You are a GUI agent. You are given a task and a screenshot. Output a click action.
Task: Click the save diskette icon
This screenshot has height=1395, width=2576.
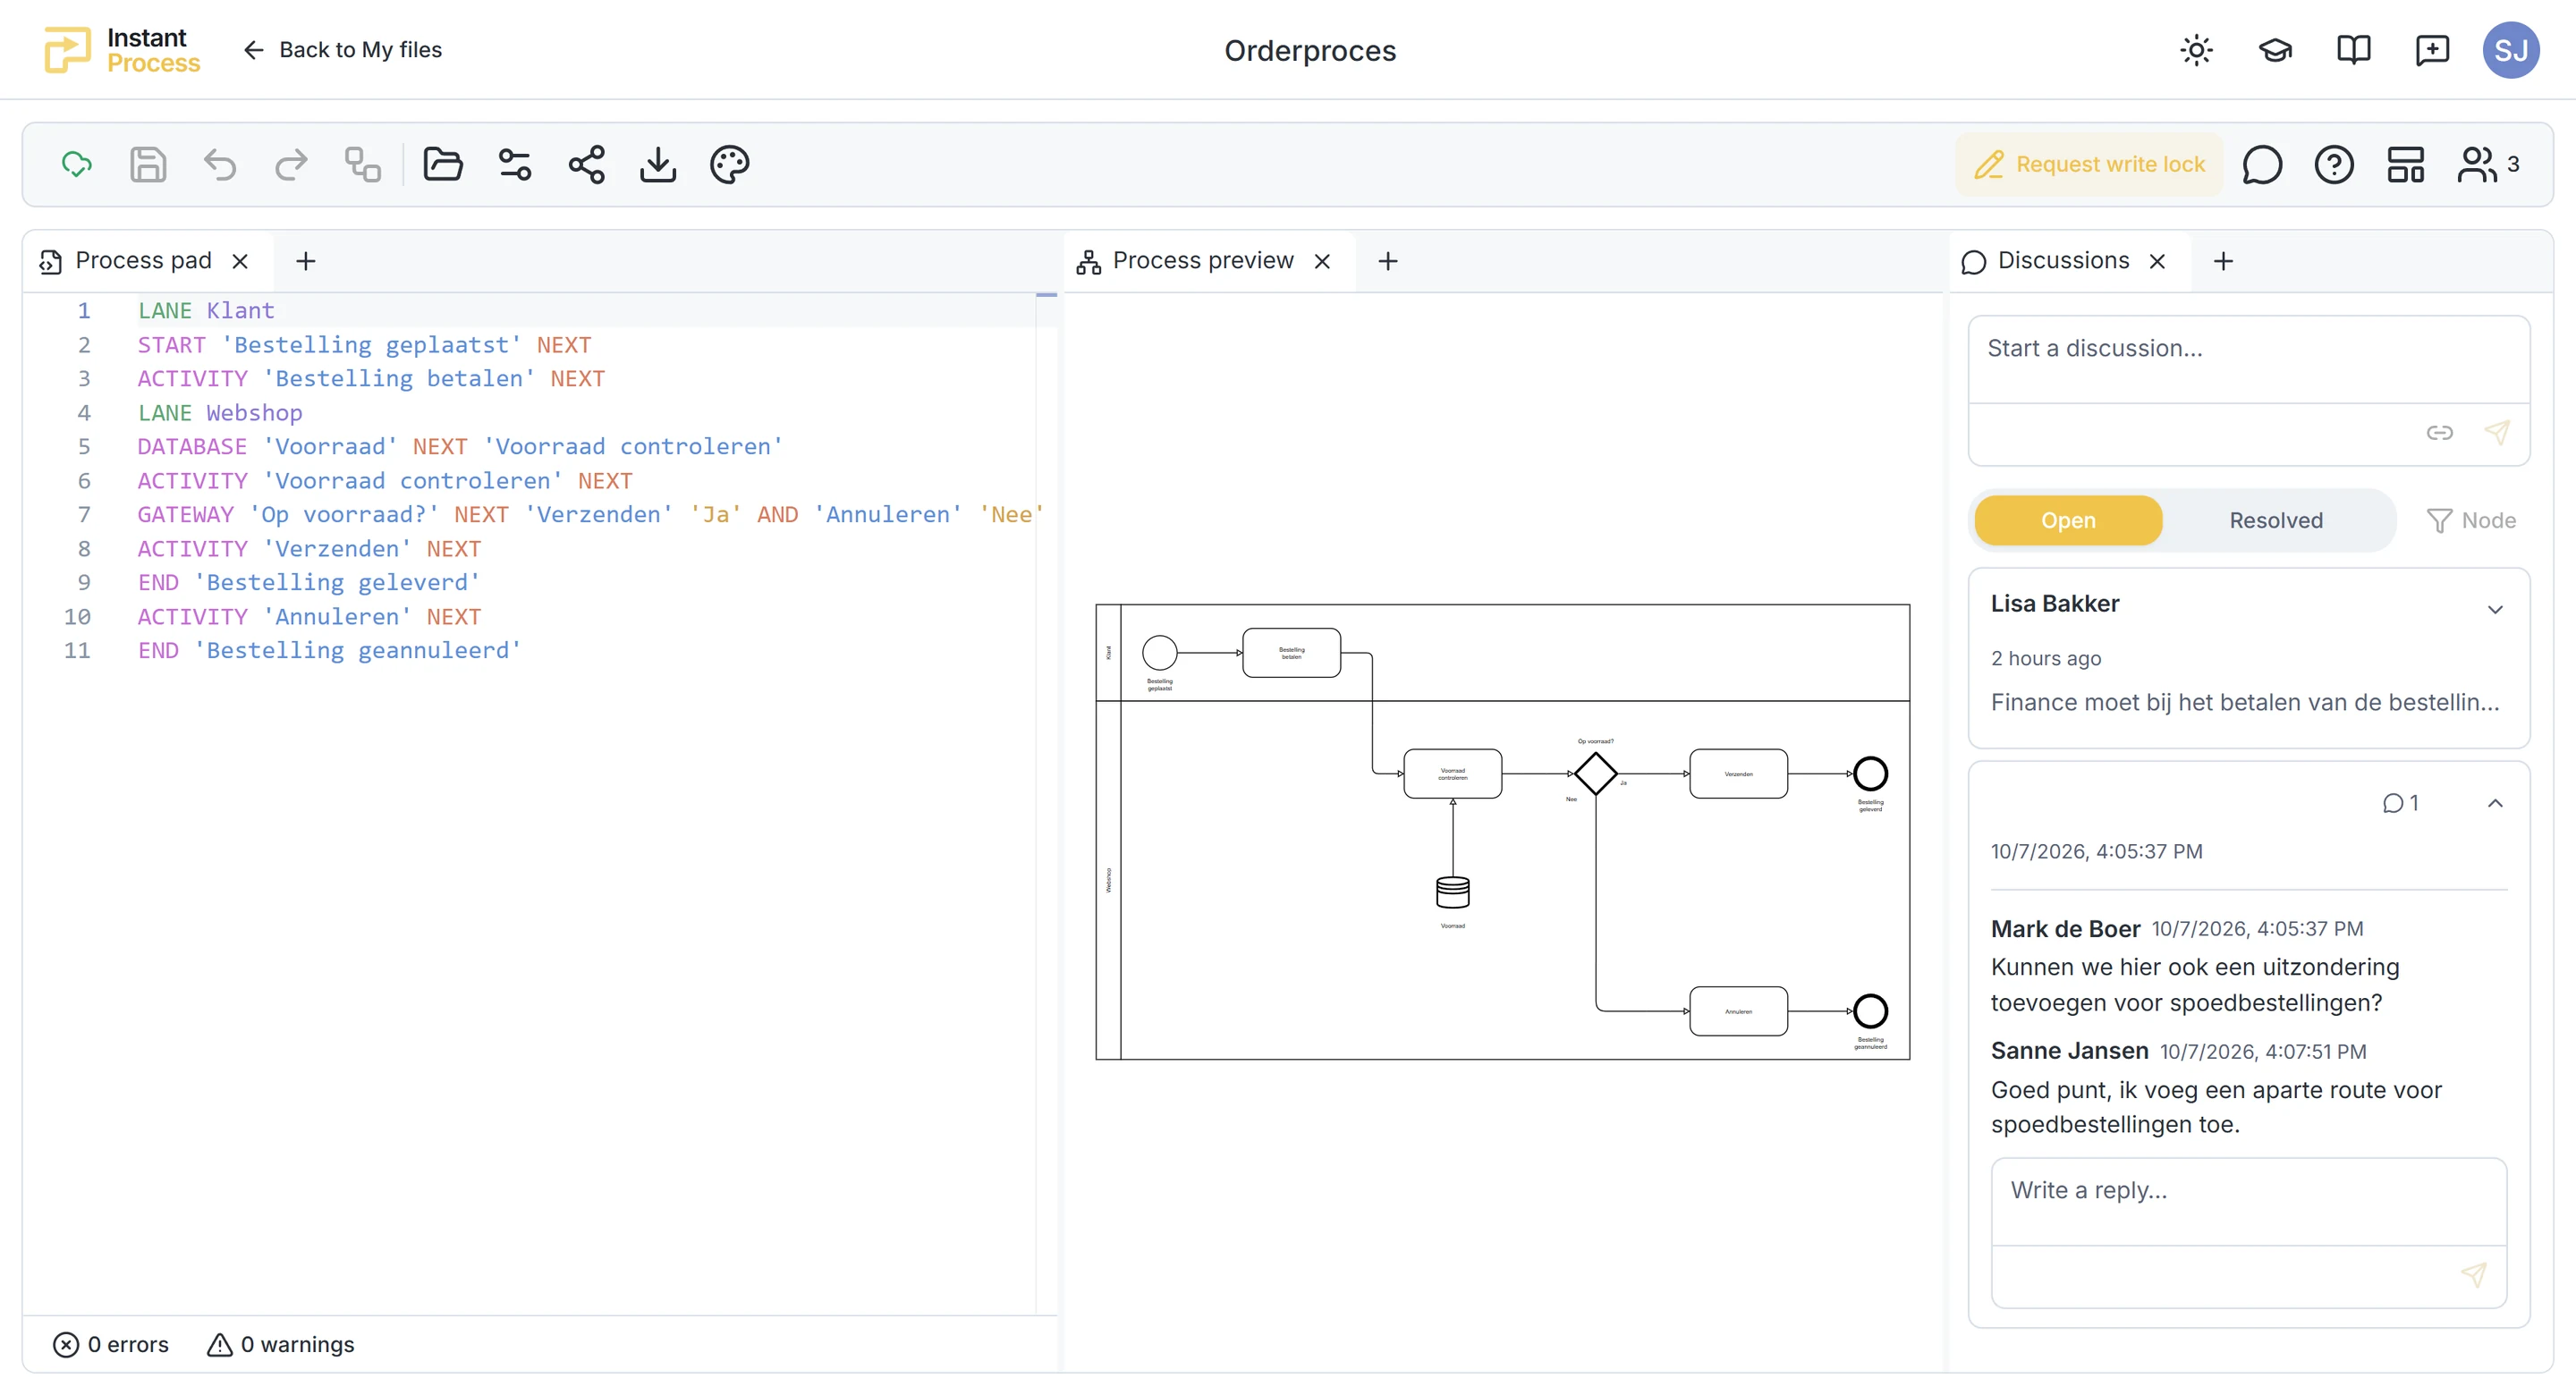click(x=148, y=164)
